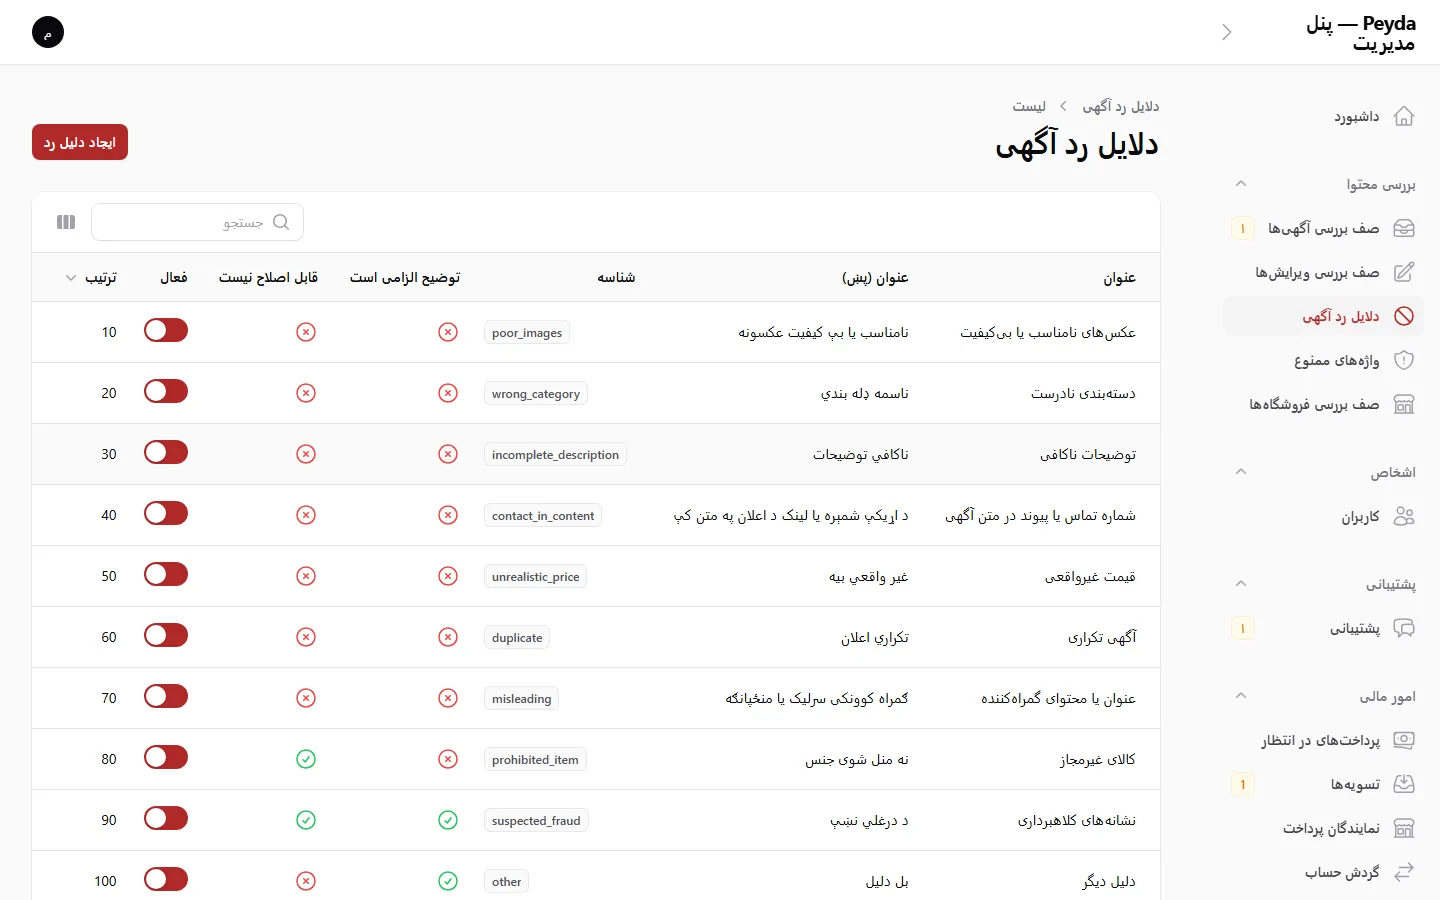1440x900 pixels.
Task: Click the storefront icon beside نمایندگان پرداخت
Action: pos(1404,829)
